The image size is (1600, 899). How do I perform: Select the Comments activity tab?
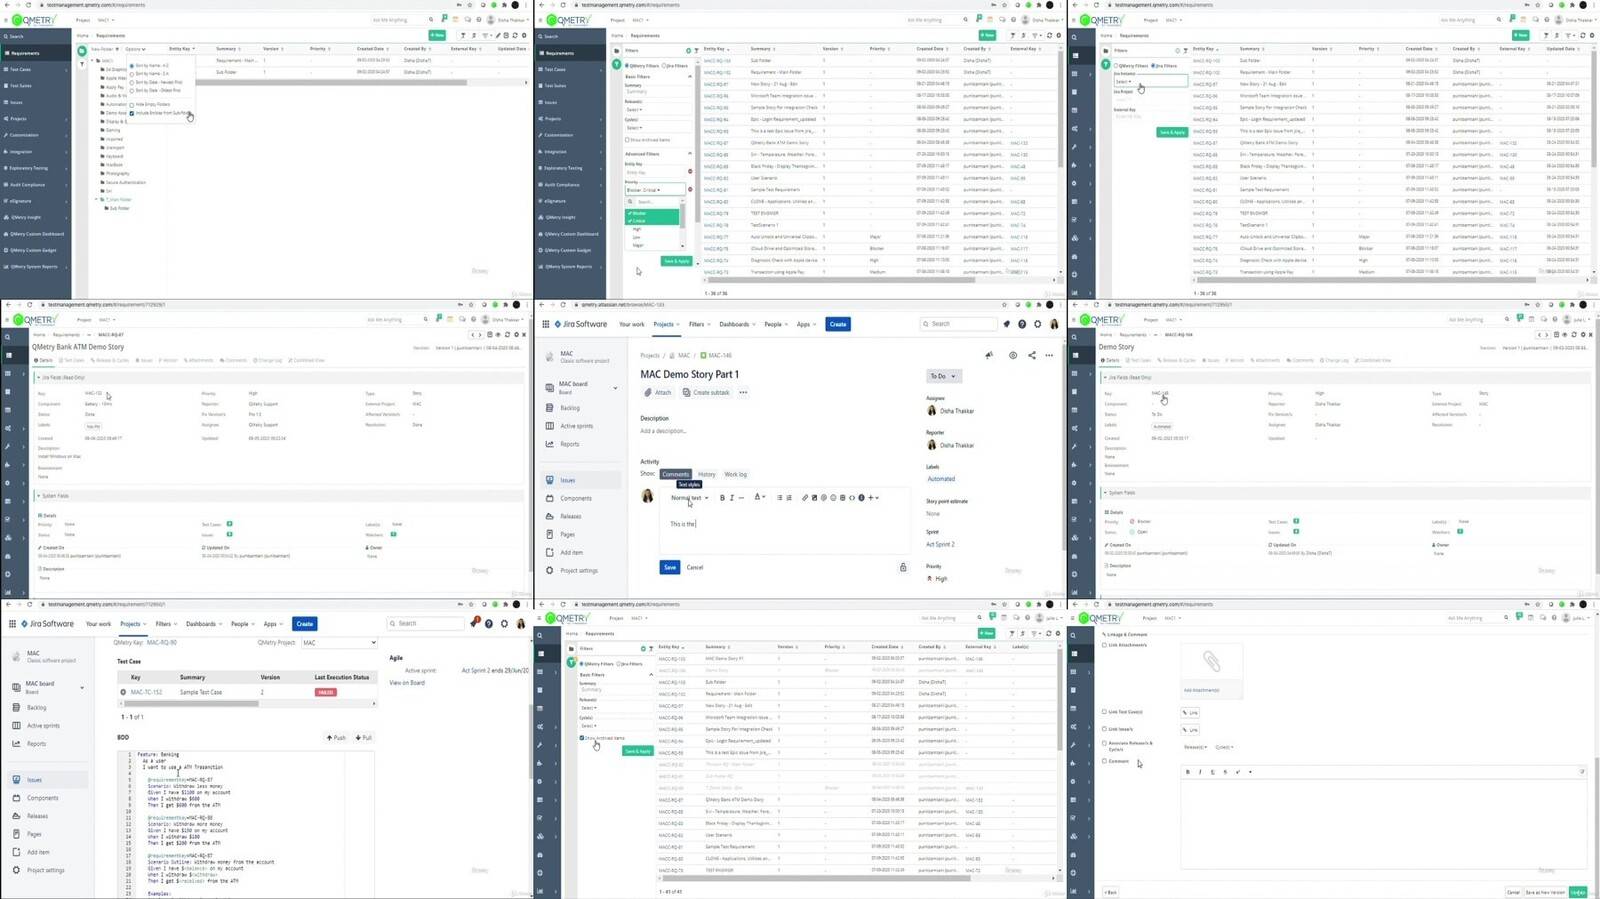coord(675,474)
